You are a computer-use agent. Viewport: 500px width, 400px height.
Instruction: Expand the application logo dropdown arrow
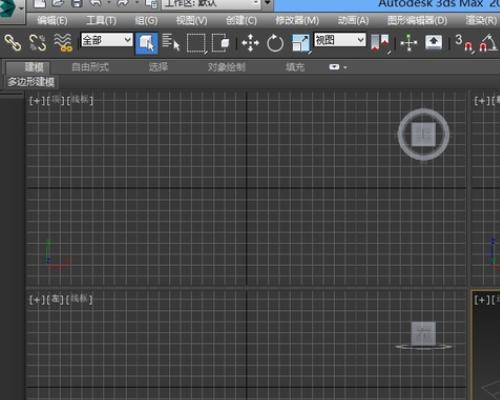pos(21,9)
